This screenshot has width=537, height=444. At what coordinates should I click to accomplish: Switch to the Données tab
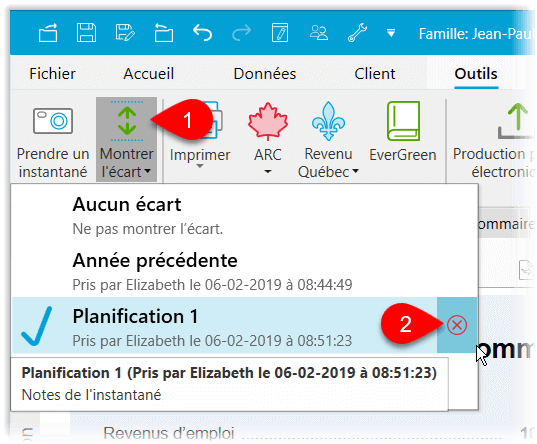pyautogui.click(x=265, y=74)
